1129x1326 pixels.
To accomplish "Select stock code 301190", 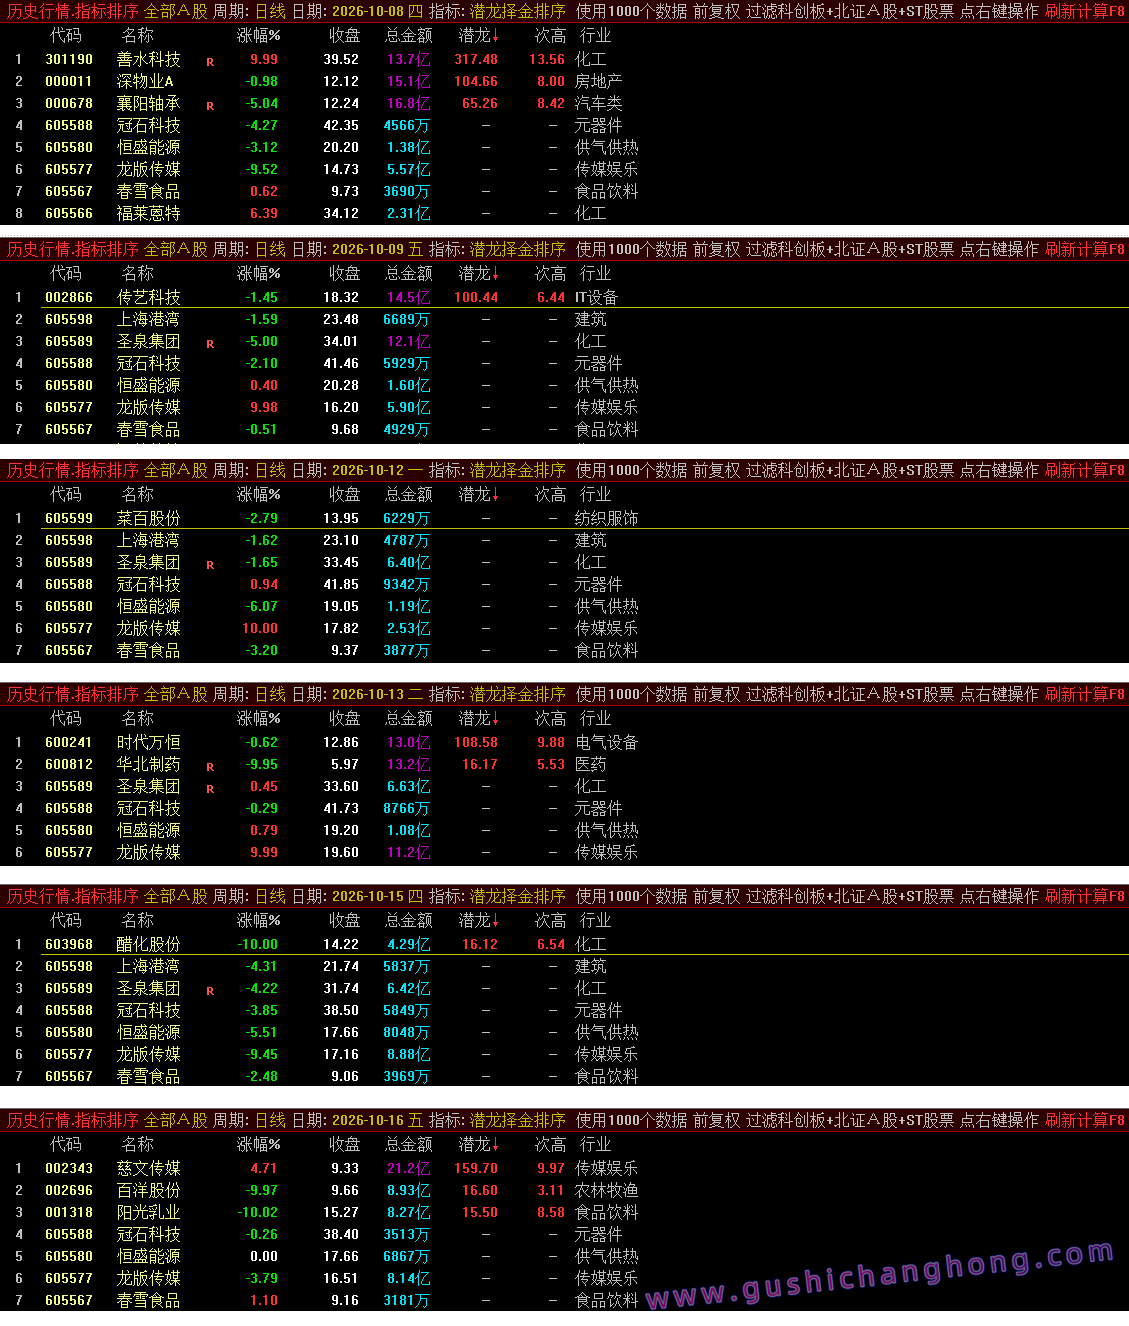I will tap(69, 59).
